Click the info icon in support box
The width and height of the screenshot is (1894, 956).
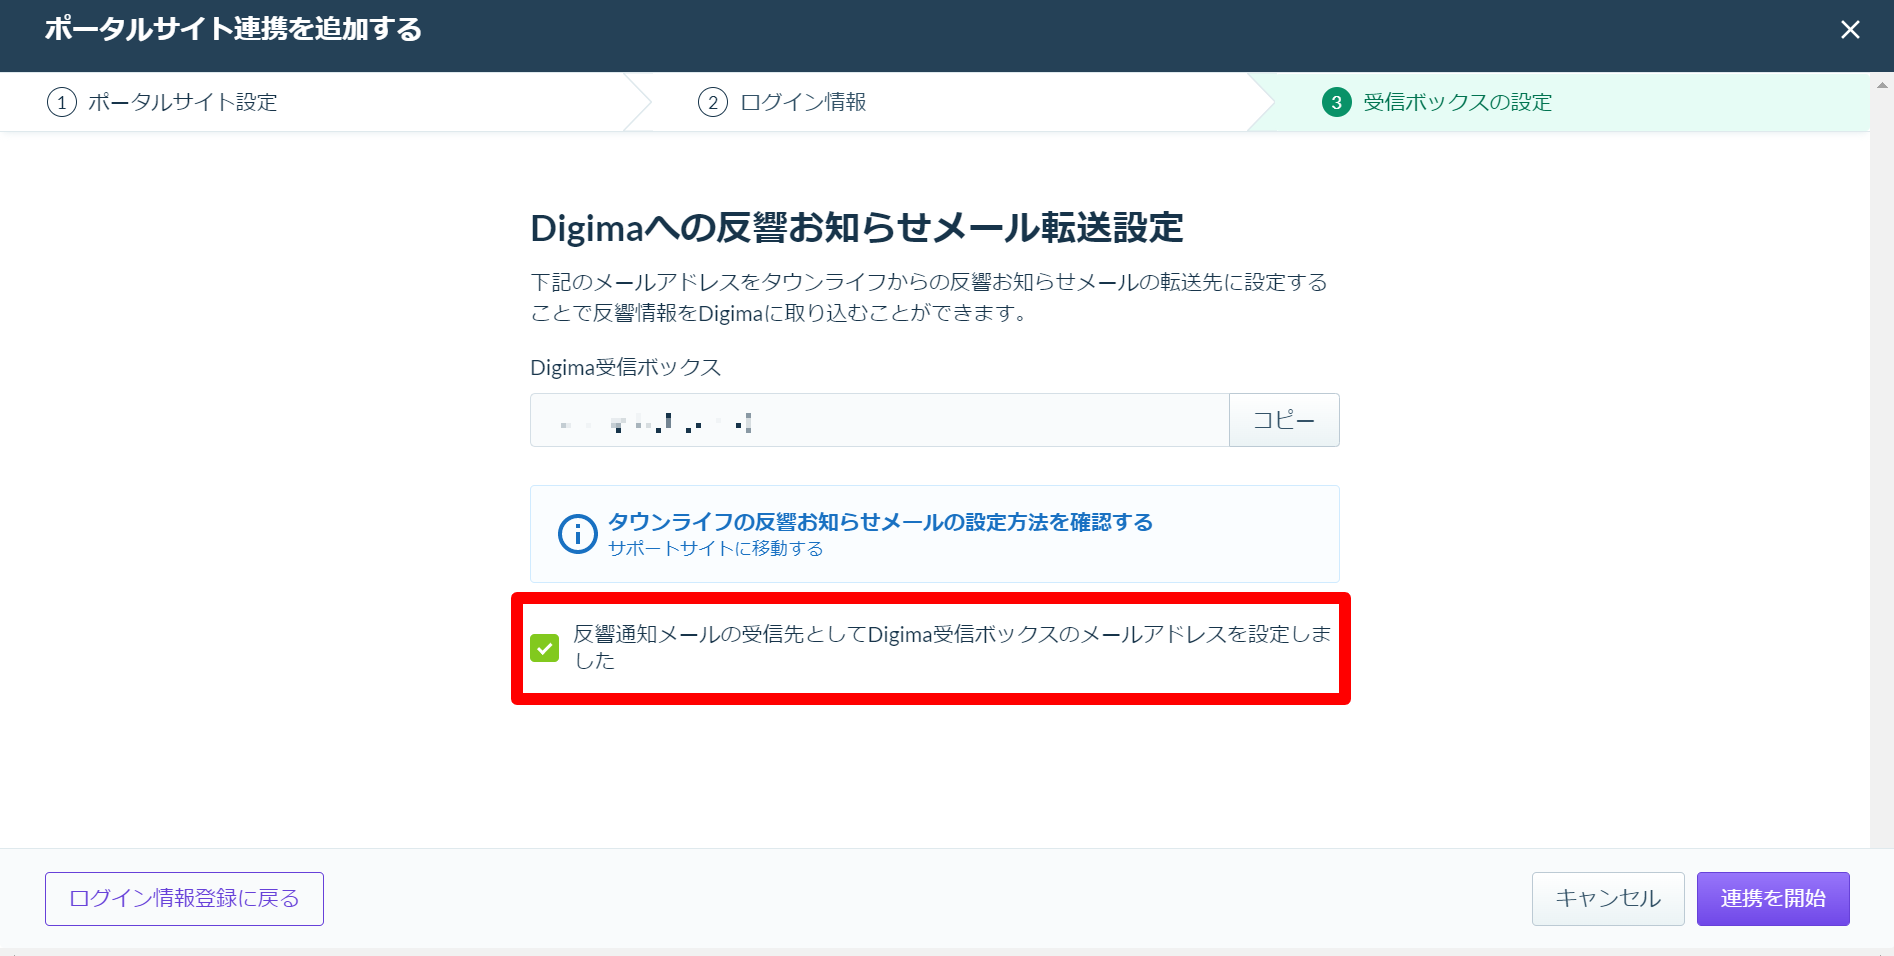577,534
